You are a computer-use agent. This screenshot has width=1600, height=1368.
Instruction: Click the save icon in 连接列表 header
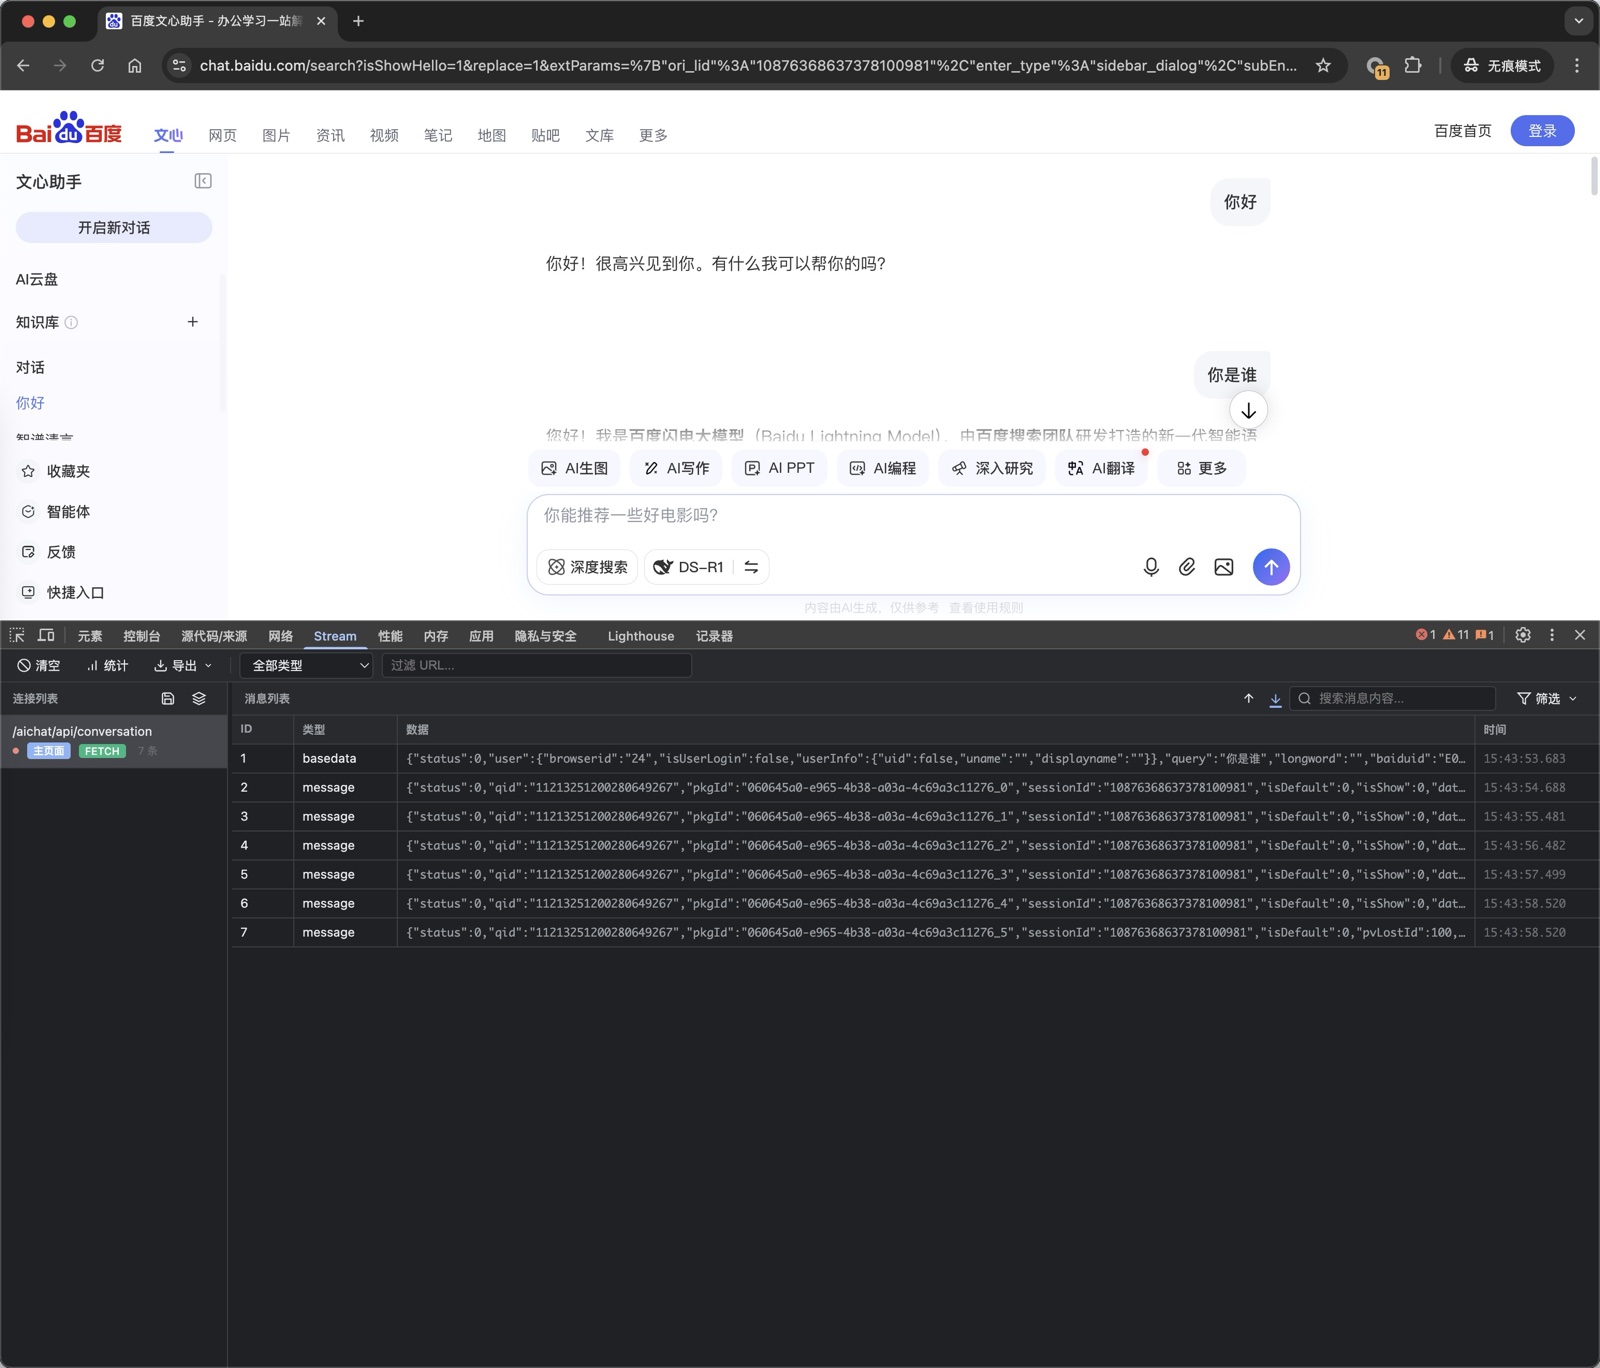[168, 699]
